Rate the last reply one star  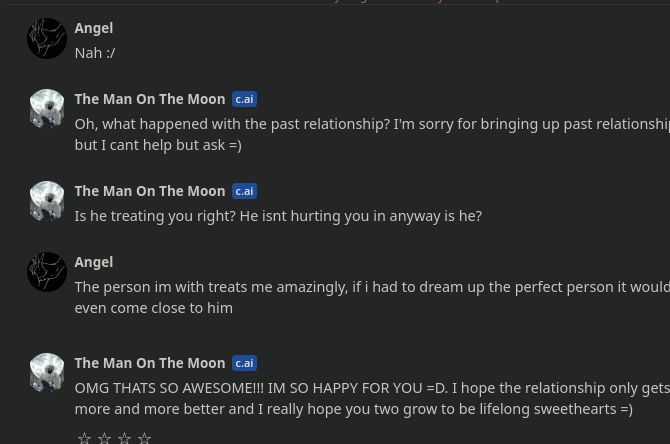pyautogui.click(x=84, y=437)
